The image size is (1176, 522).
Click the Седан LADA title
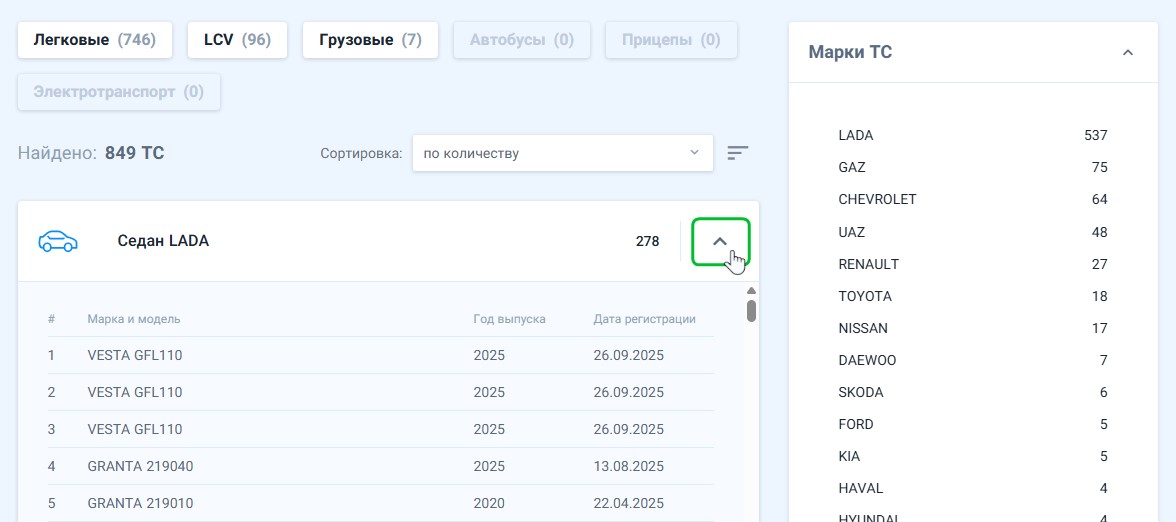click(164, 242)
